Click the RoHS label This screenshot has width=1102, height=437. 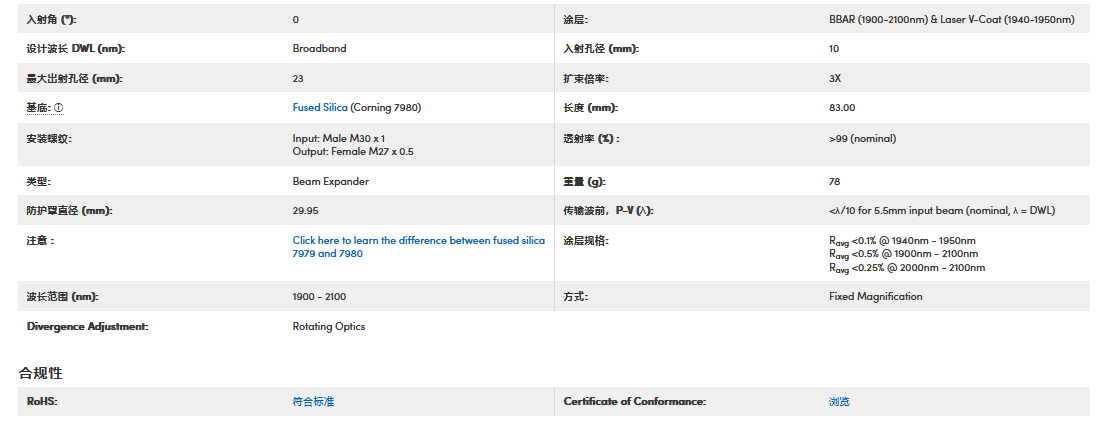(x=42, y=401)
